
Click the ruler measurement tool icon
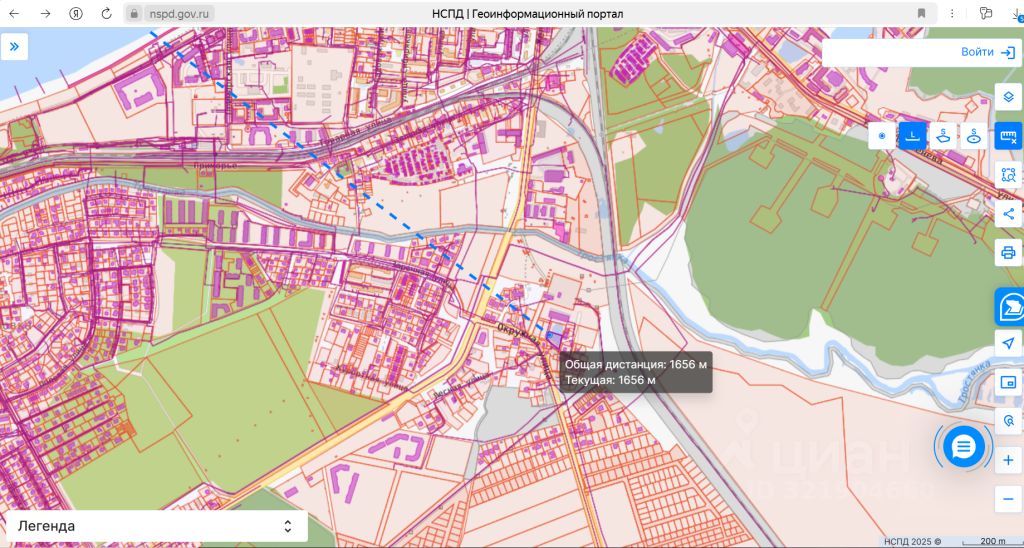point(1008,137)
